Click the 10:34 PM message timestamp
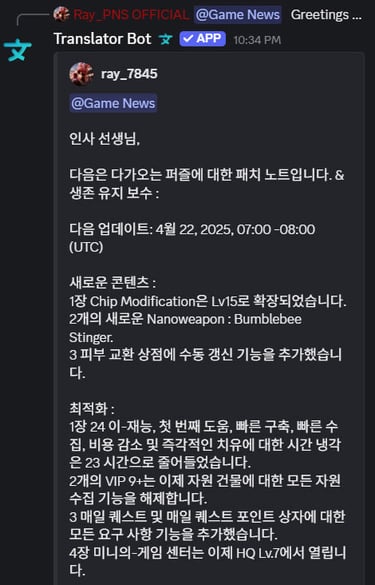 coord(257,40)
